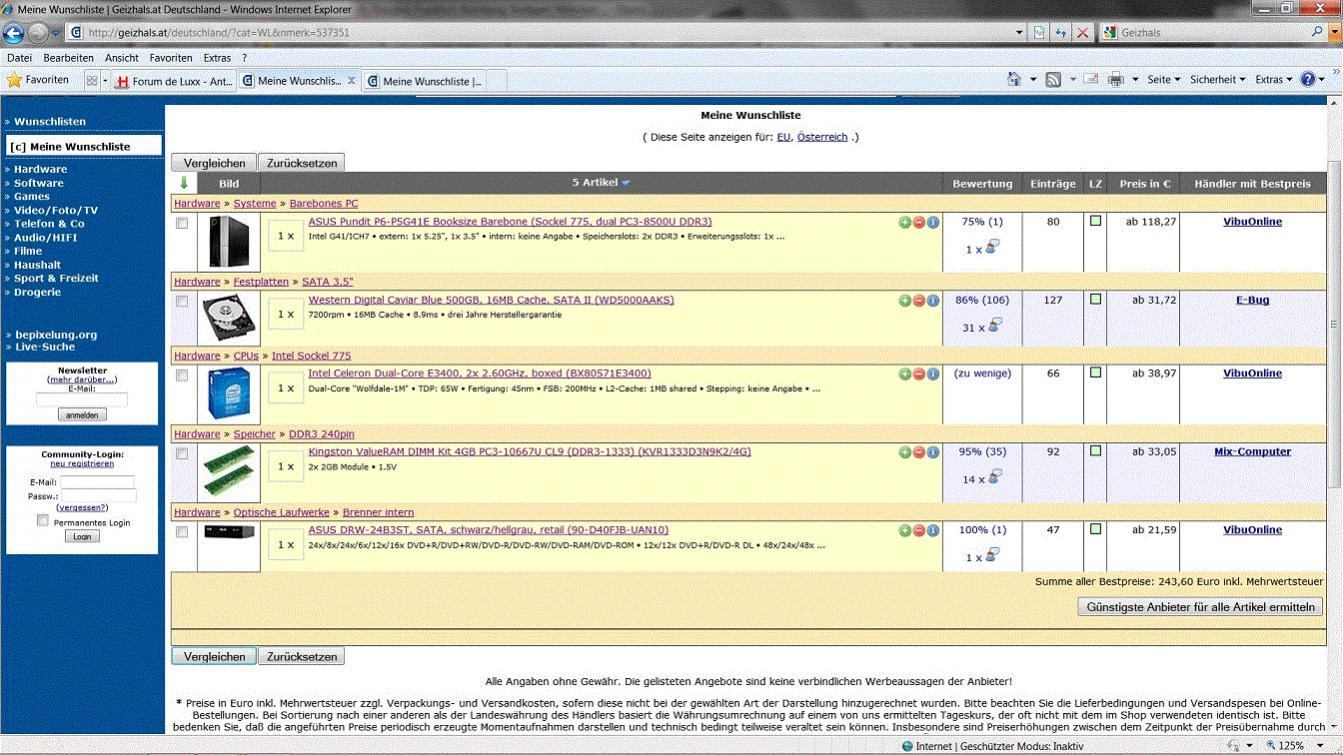Open user reviews icon for Western Digital drive
1343x755 pixels.
[x=993, y=326]
